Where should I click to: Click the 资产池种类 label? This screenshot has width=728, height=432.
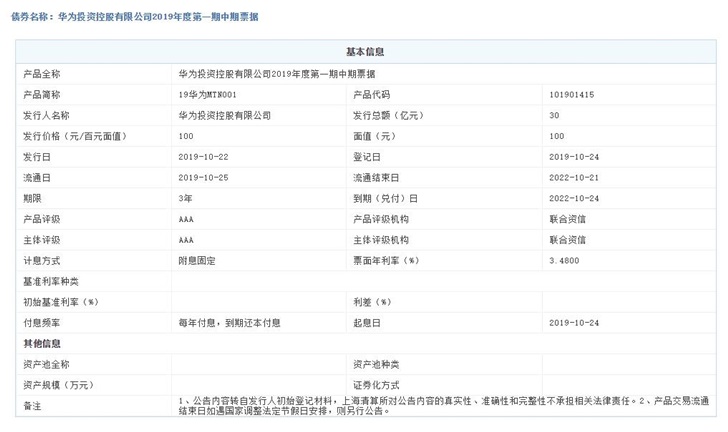[376, 365]
